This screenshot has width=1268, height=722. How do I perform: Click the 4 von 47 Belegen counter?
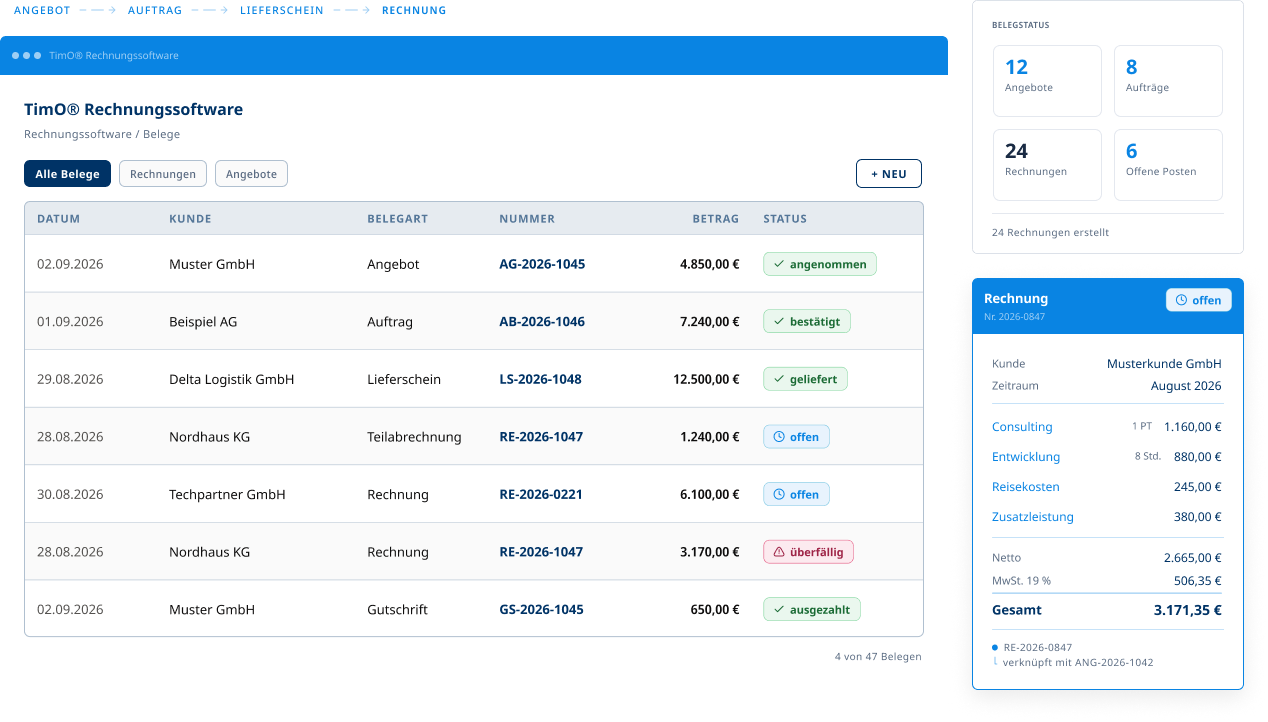click(878, 657)
